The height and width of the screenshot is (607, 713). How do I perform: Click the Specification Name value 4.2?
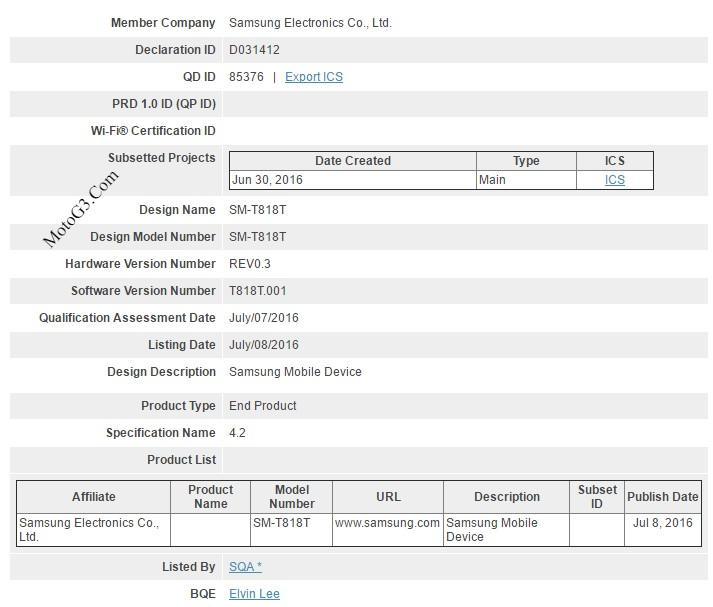coord(237,432)
